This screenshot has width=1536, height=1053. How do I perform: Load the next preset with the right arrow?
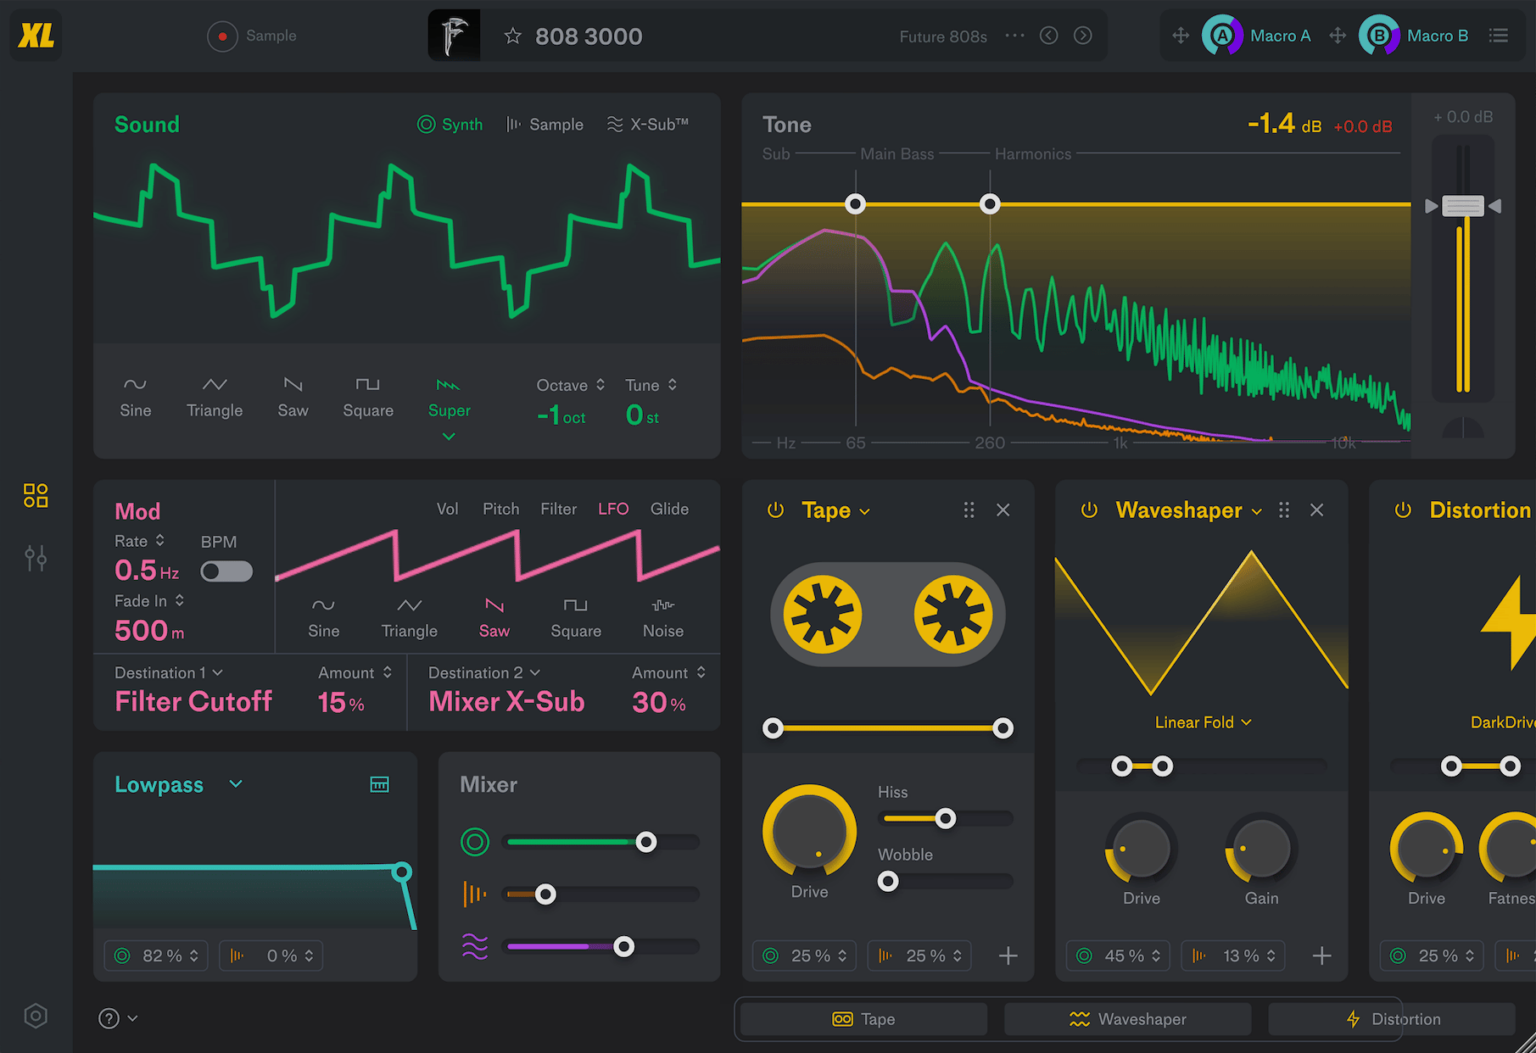1083,35
